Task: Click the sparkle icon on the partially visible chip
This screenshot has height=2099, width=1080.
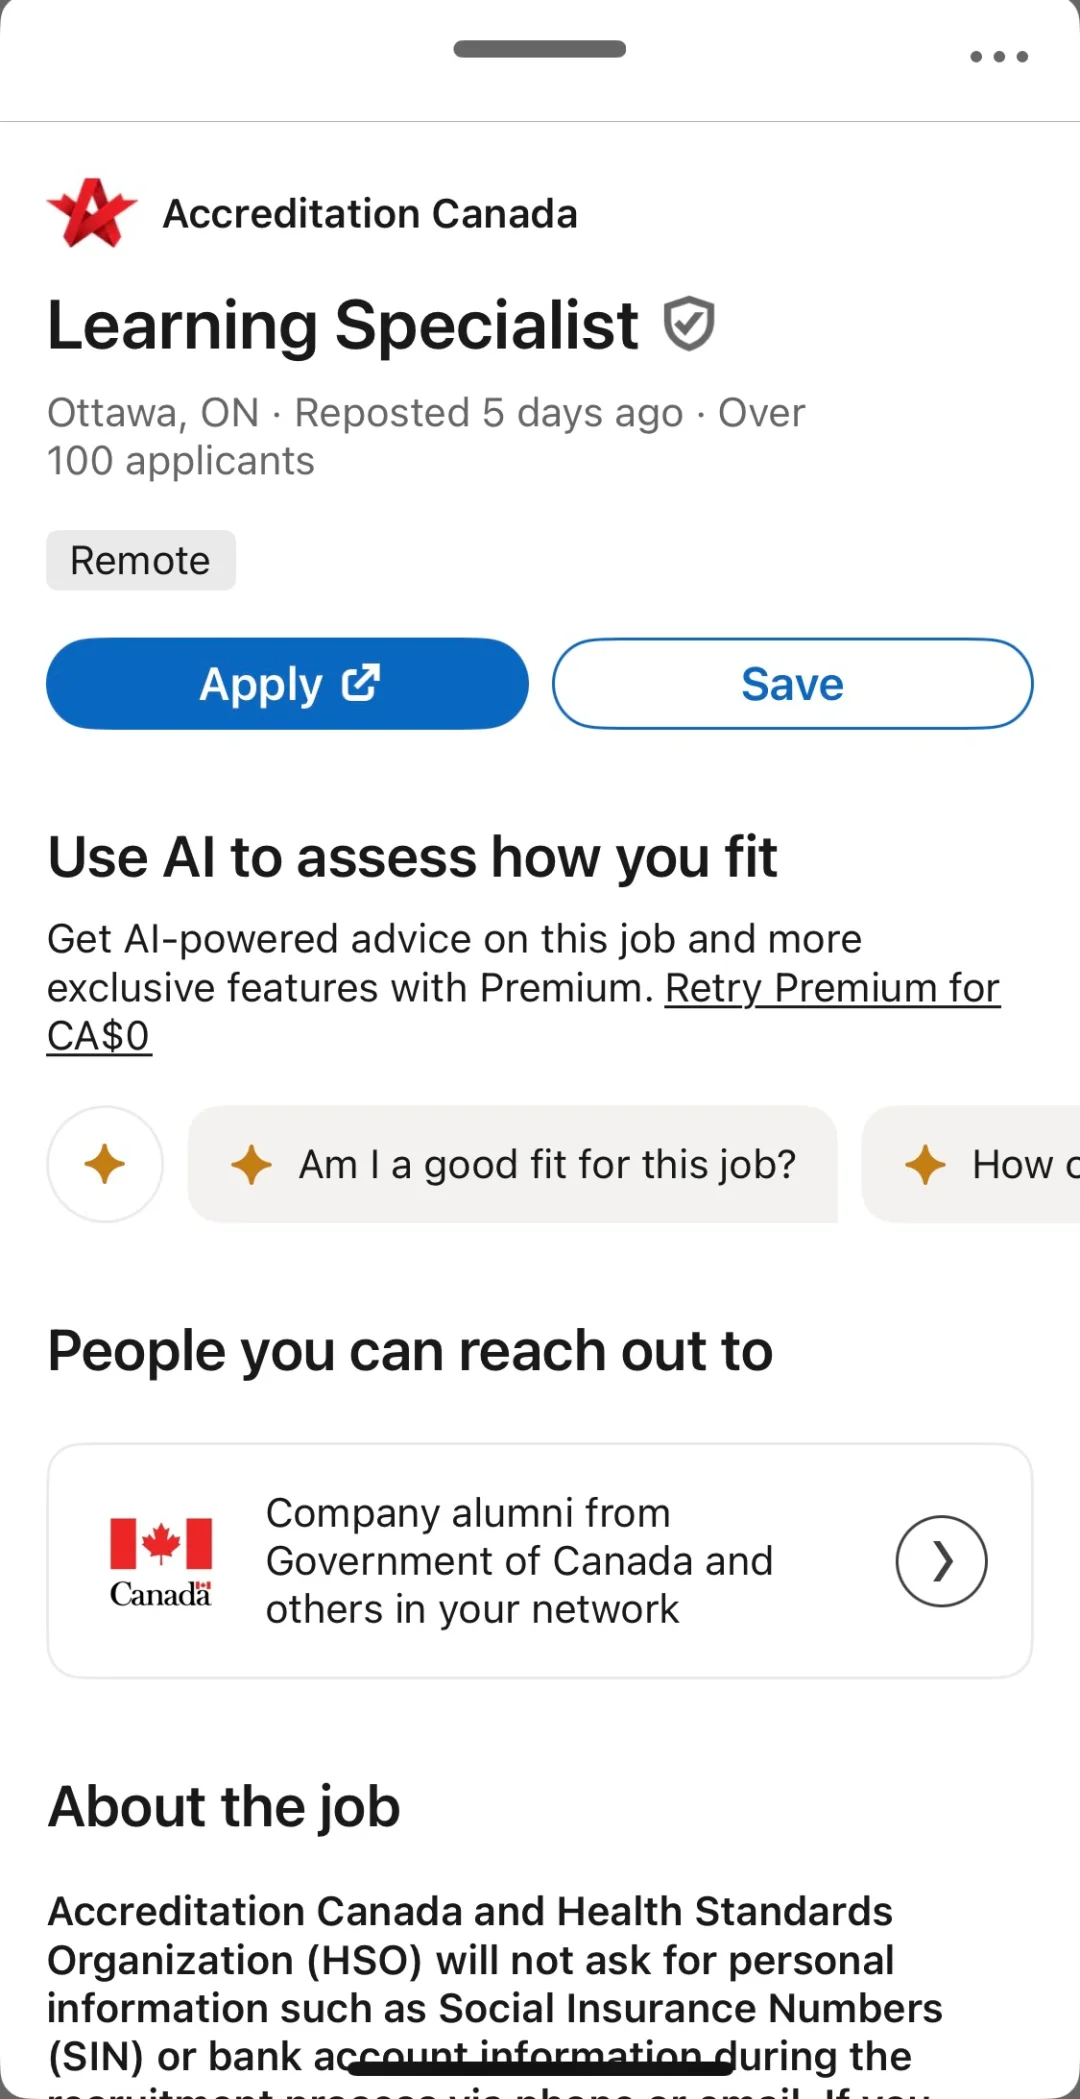Action: (x=925, y=1165)
